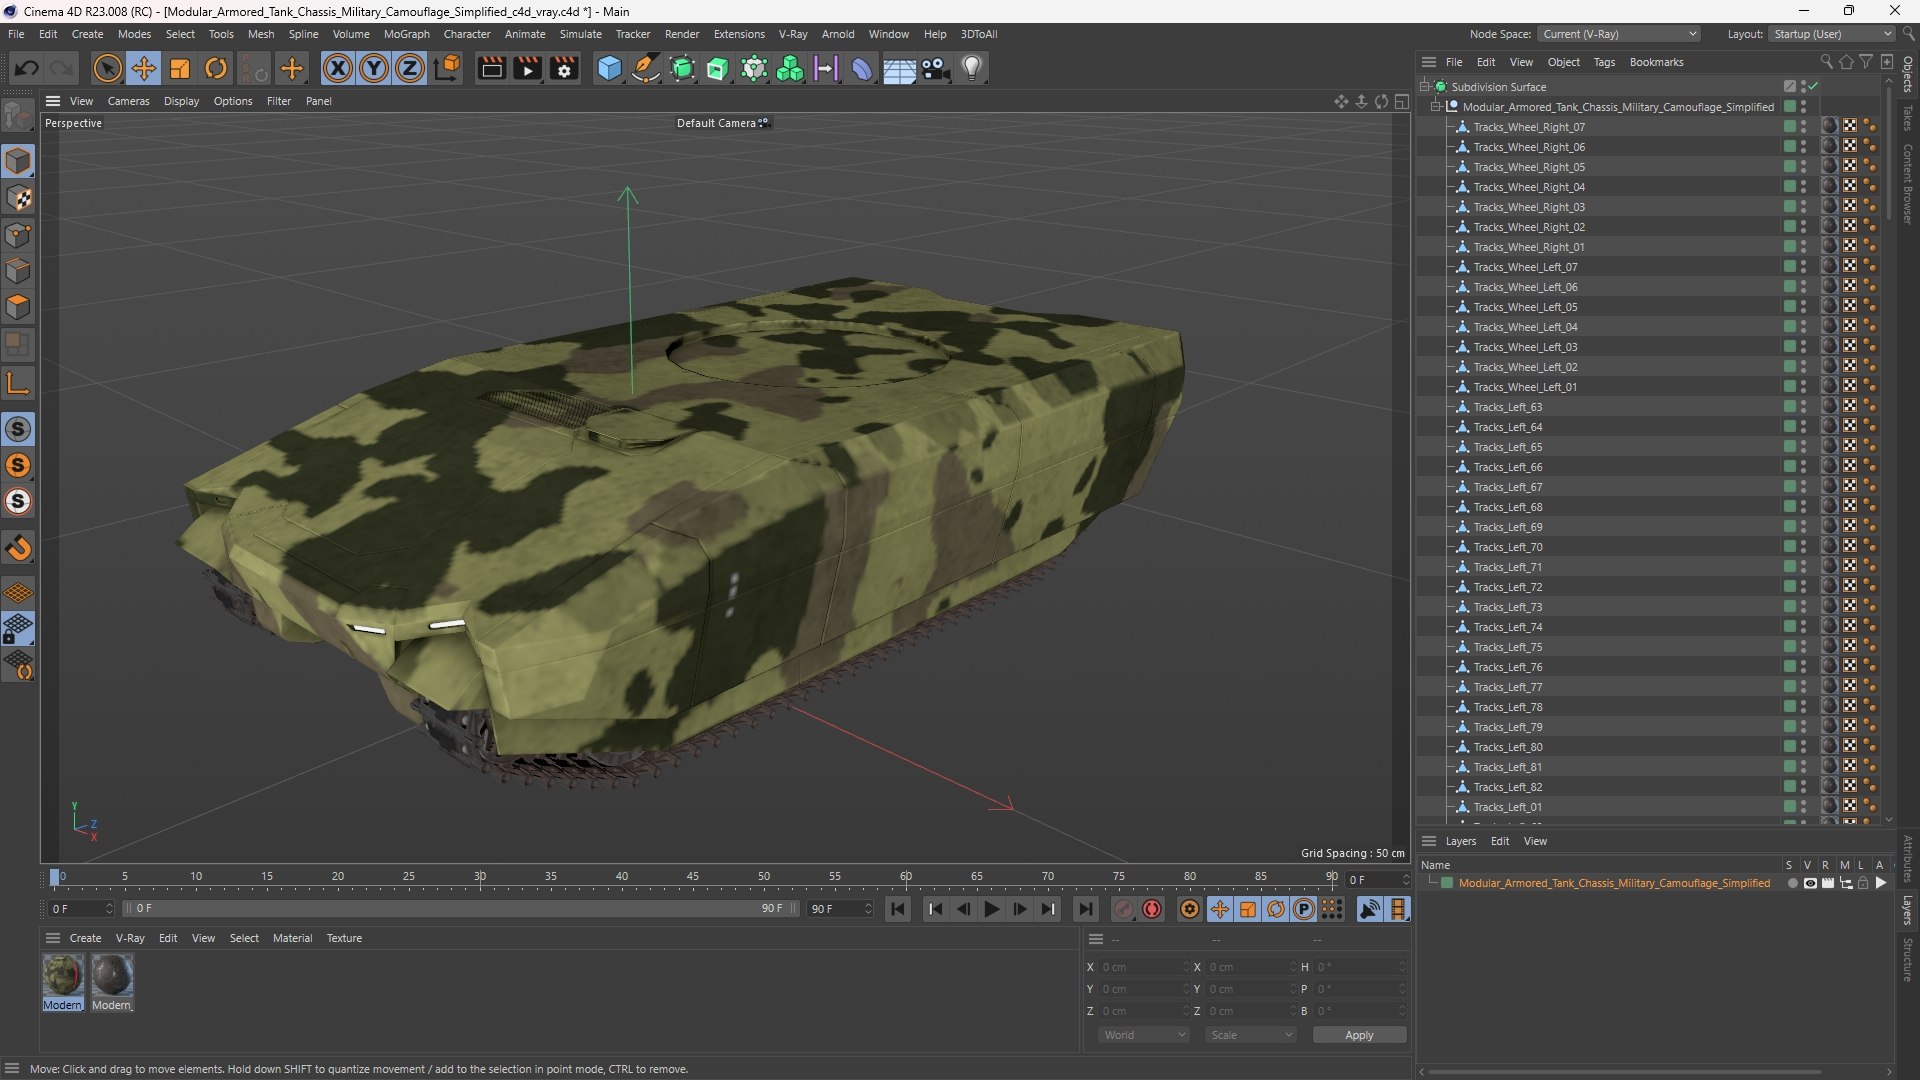Click the Content Browser side tab
This screenshot has height=1080, width=1920.
(x=1908, y=183)
